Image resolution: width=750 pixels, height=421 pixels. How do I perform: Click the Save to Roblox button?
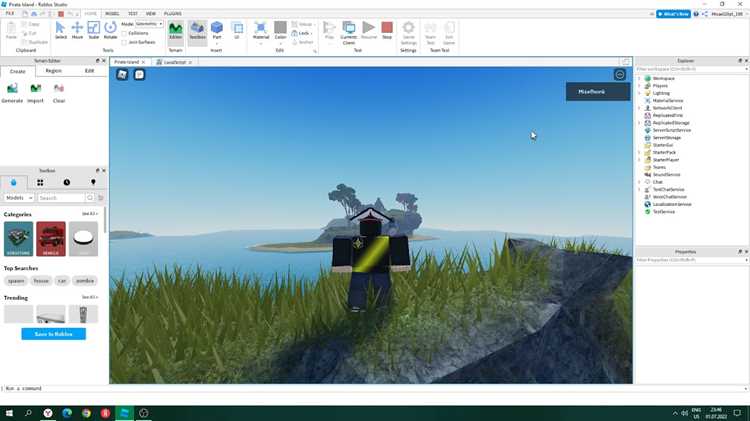(x=54, y=334)
